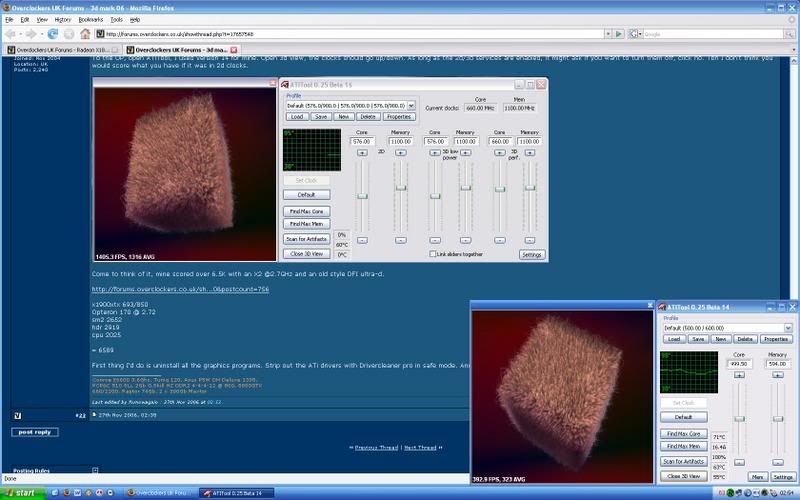This screenshot has height=500, width=800.
Task: Click the Firefox Forward arrow button
Action: [x=33, y=33]
